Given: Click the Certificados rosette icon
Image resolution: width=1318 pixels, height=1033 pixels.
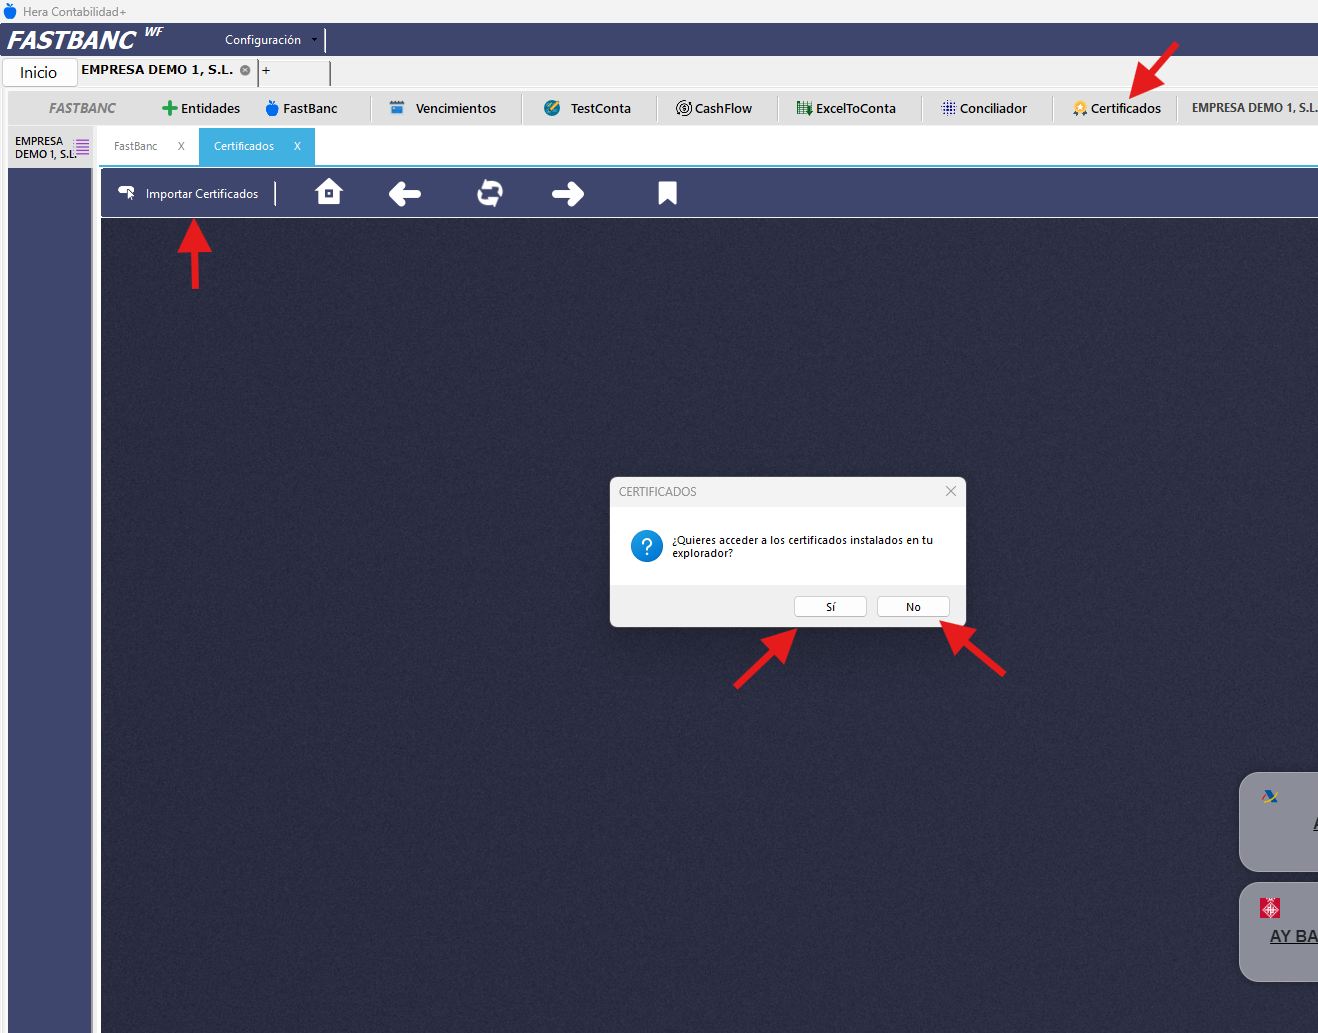Looking at the screenshot, I should 1080,108.
